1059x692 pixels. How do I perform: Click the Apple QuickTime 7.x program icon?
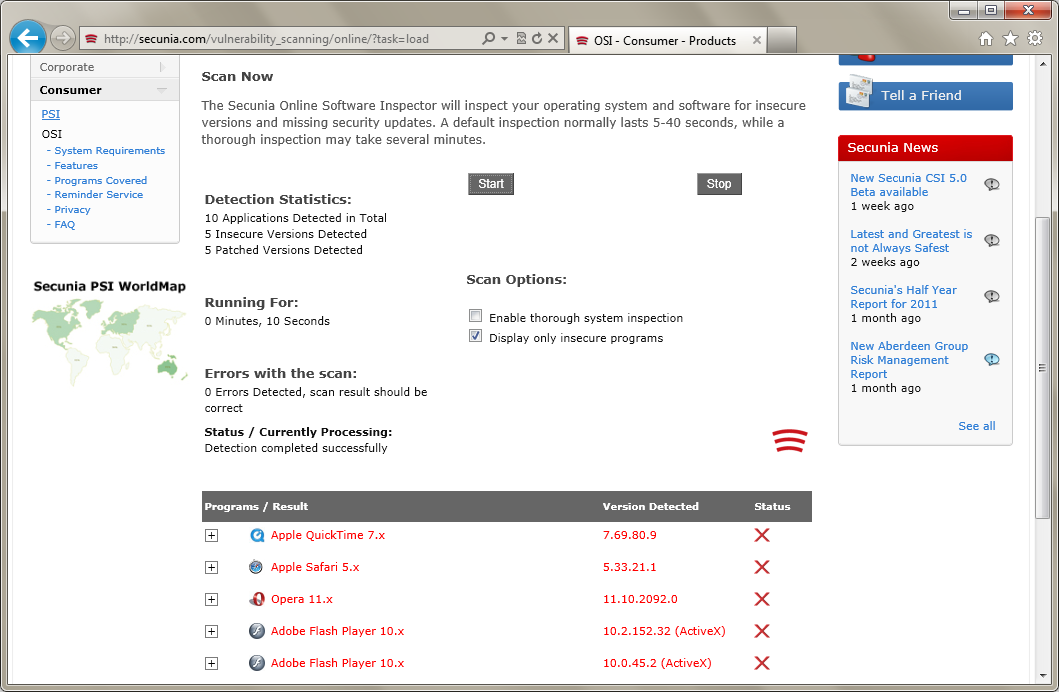(257, 535)
